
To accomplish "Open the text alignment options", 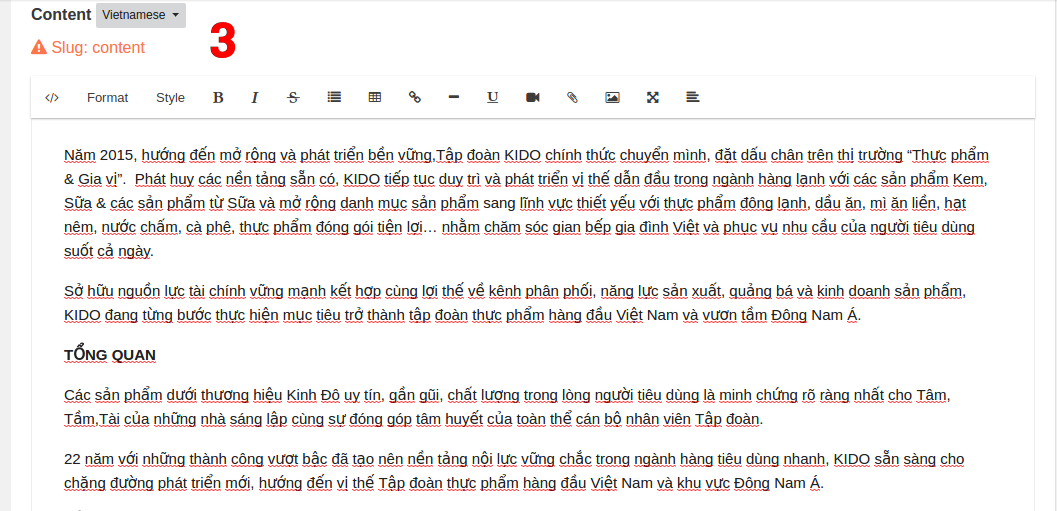I will (692, 98).
